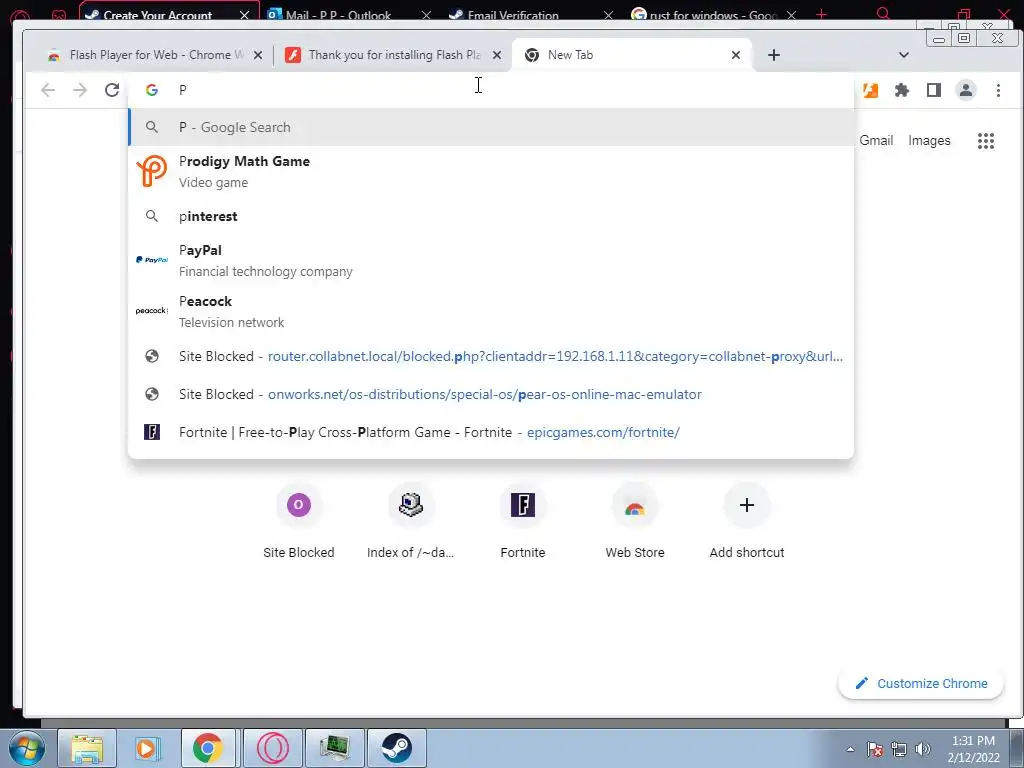The height and width of the screenshot is (768, 1024).
Task: Choose Prodigy Math Game suggestion
Action: click(491, 171)
